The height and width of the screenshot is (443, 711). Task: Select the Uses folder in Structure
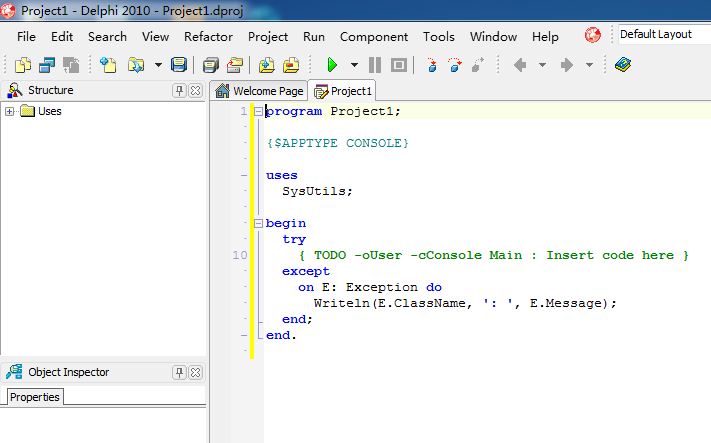tap(41, 111)
